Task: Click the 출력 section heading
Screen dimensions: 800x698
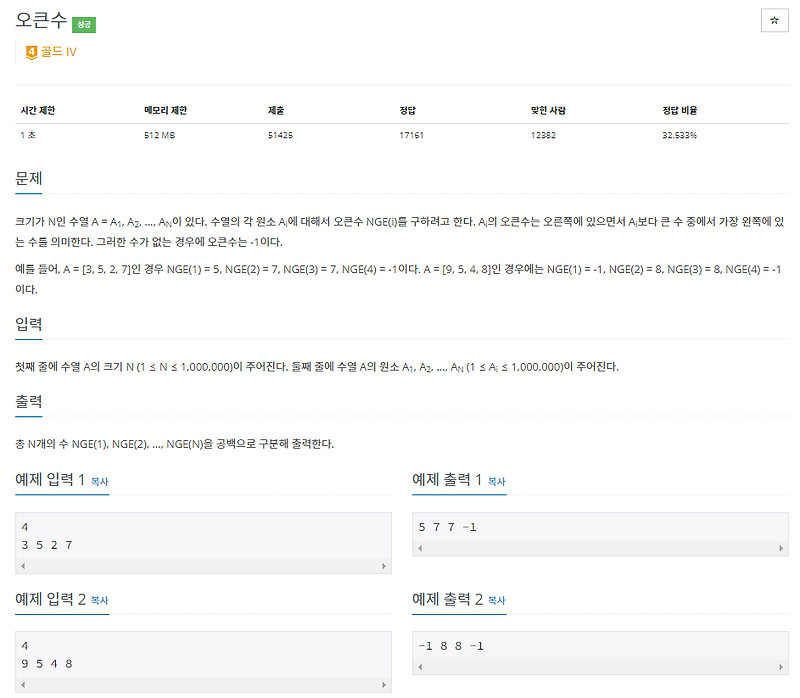Action: [x=25, y=403]
